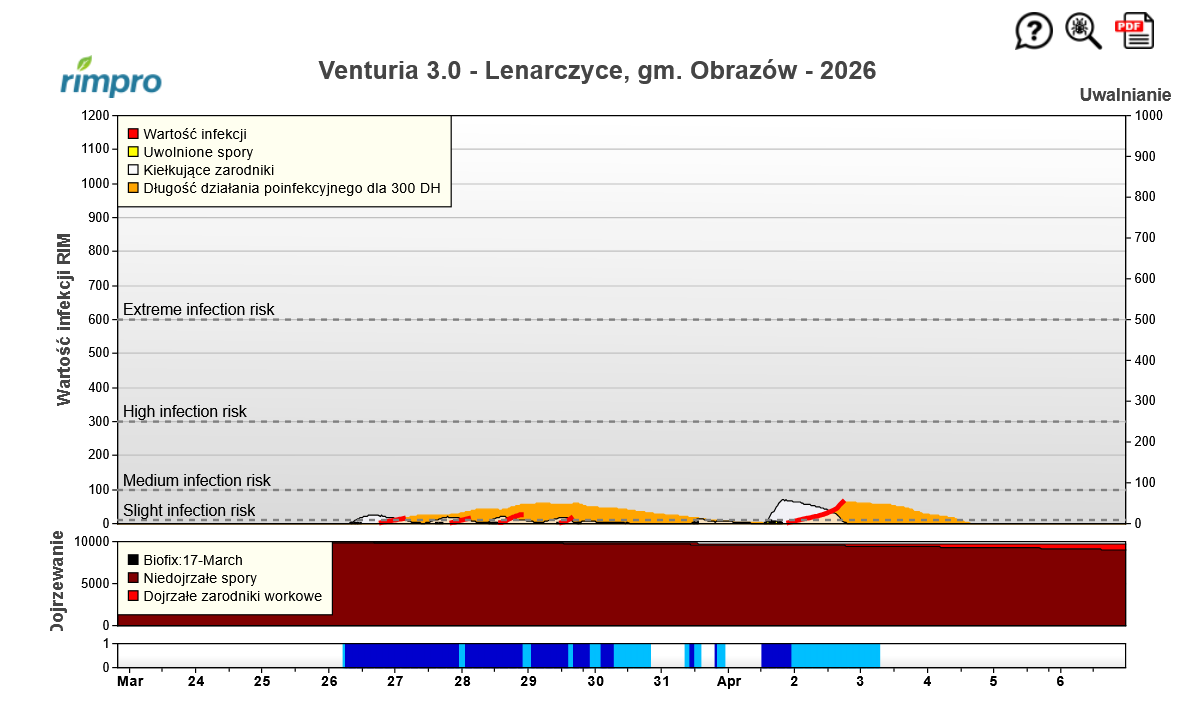Image resolution: width=1182 pixels, height=701 pixels.
Task: Select the '31' date tick on timeline
Action: click(x=661, y=682)
